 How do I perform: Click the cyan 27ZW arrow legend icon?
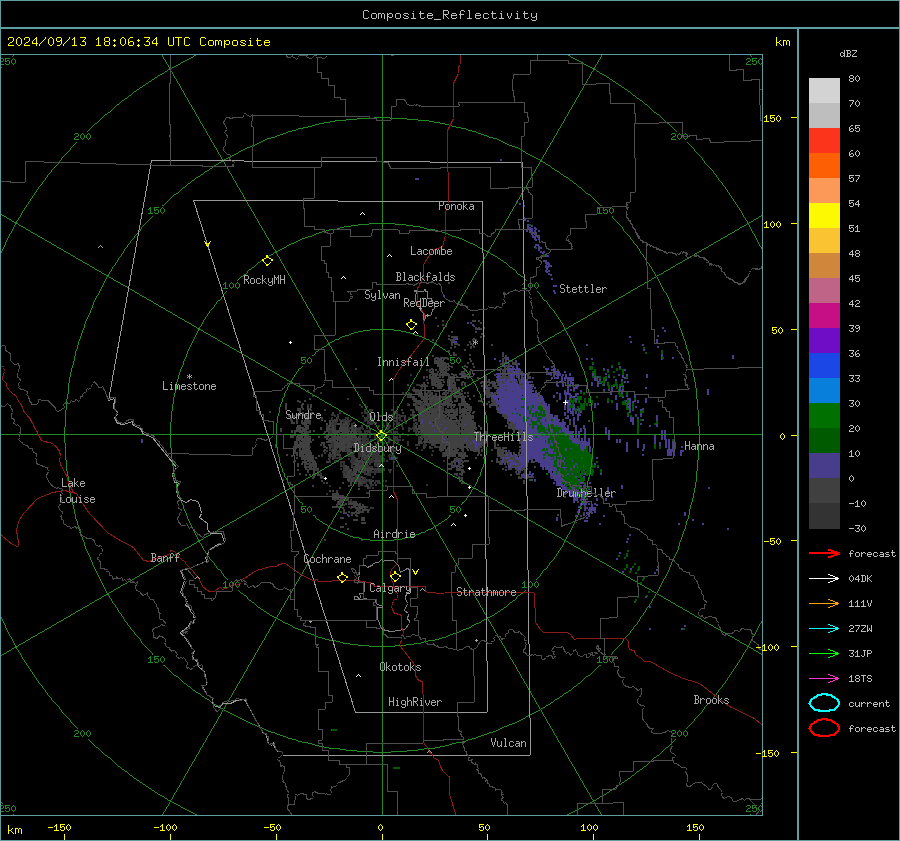pos(824,628)
